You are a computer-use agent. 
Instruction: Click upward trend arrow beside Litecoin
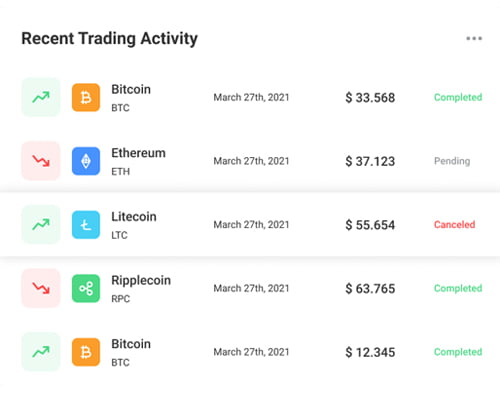(41, 225)
